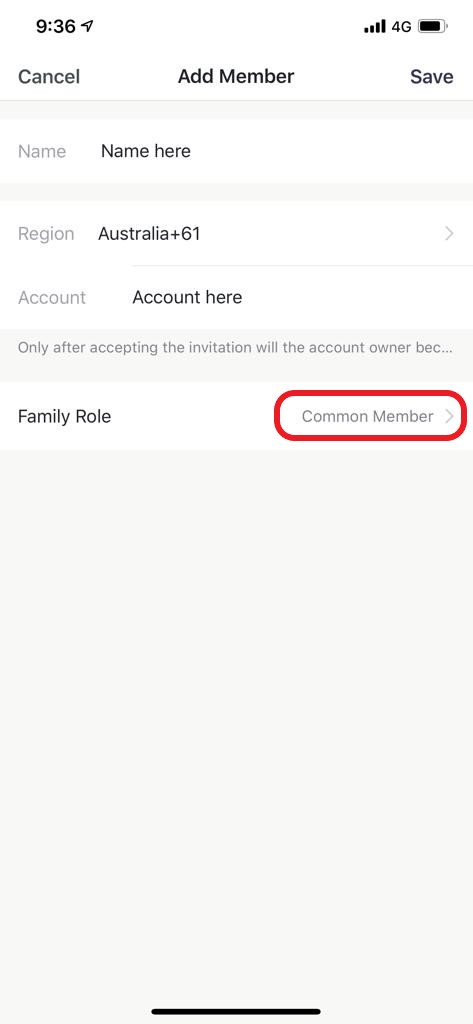Viewport: 473px width, 1024px height.
Task: Tap the Family Role label
Action: [64, 416]
